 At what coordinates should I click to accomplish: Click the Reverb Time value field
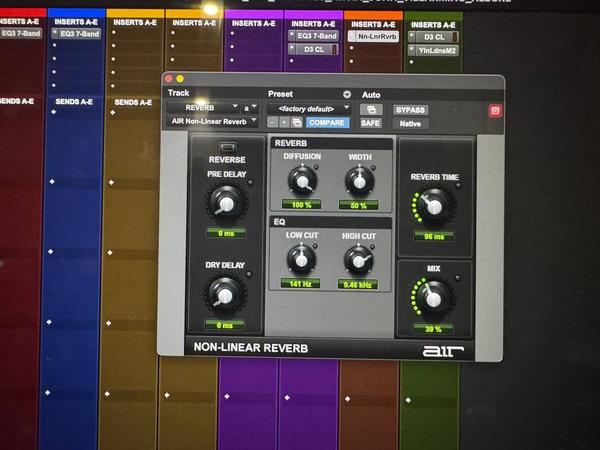433,237
